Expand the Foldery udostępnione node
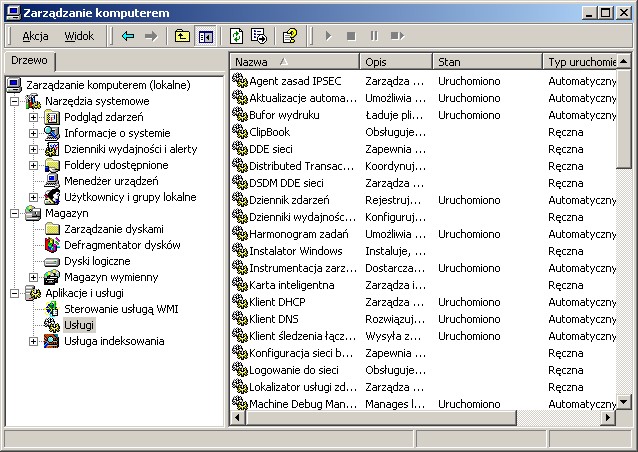 pos(33,165)
